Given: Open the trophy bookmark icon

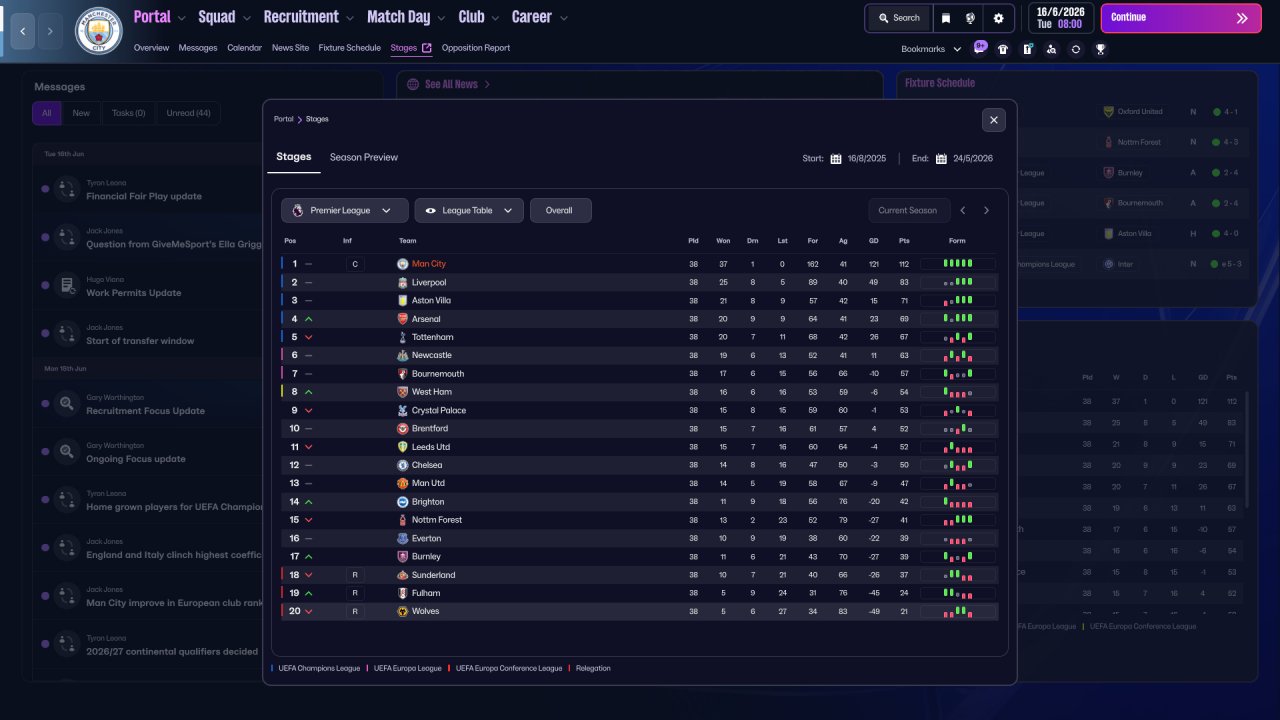Looking at the screenshot, I should pyautogui.click(x=1100, y=49).
